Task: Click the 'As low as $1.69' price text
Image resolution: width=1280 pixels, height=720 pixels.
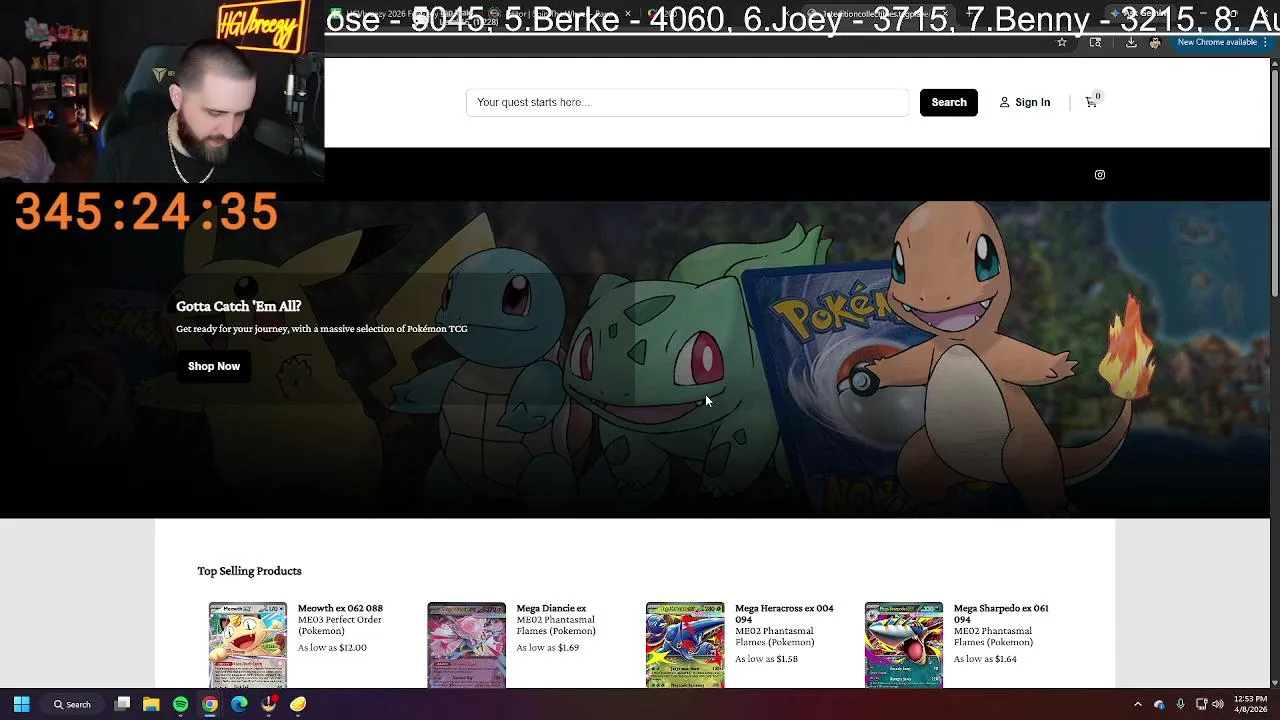Action: click(x=548, y=647)
